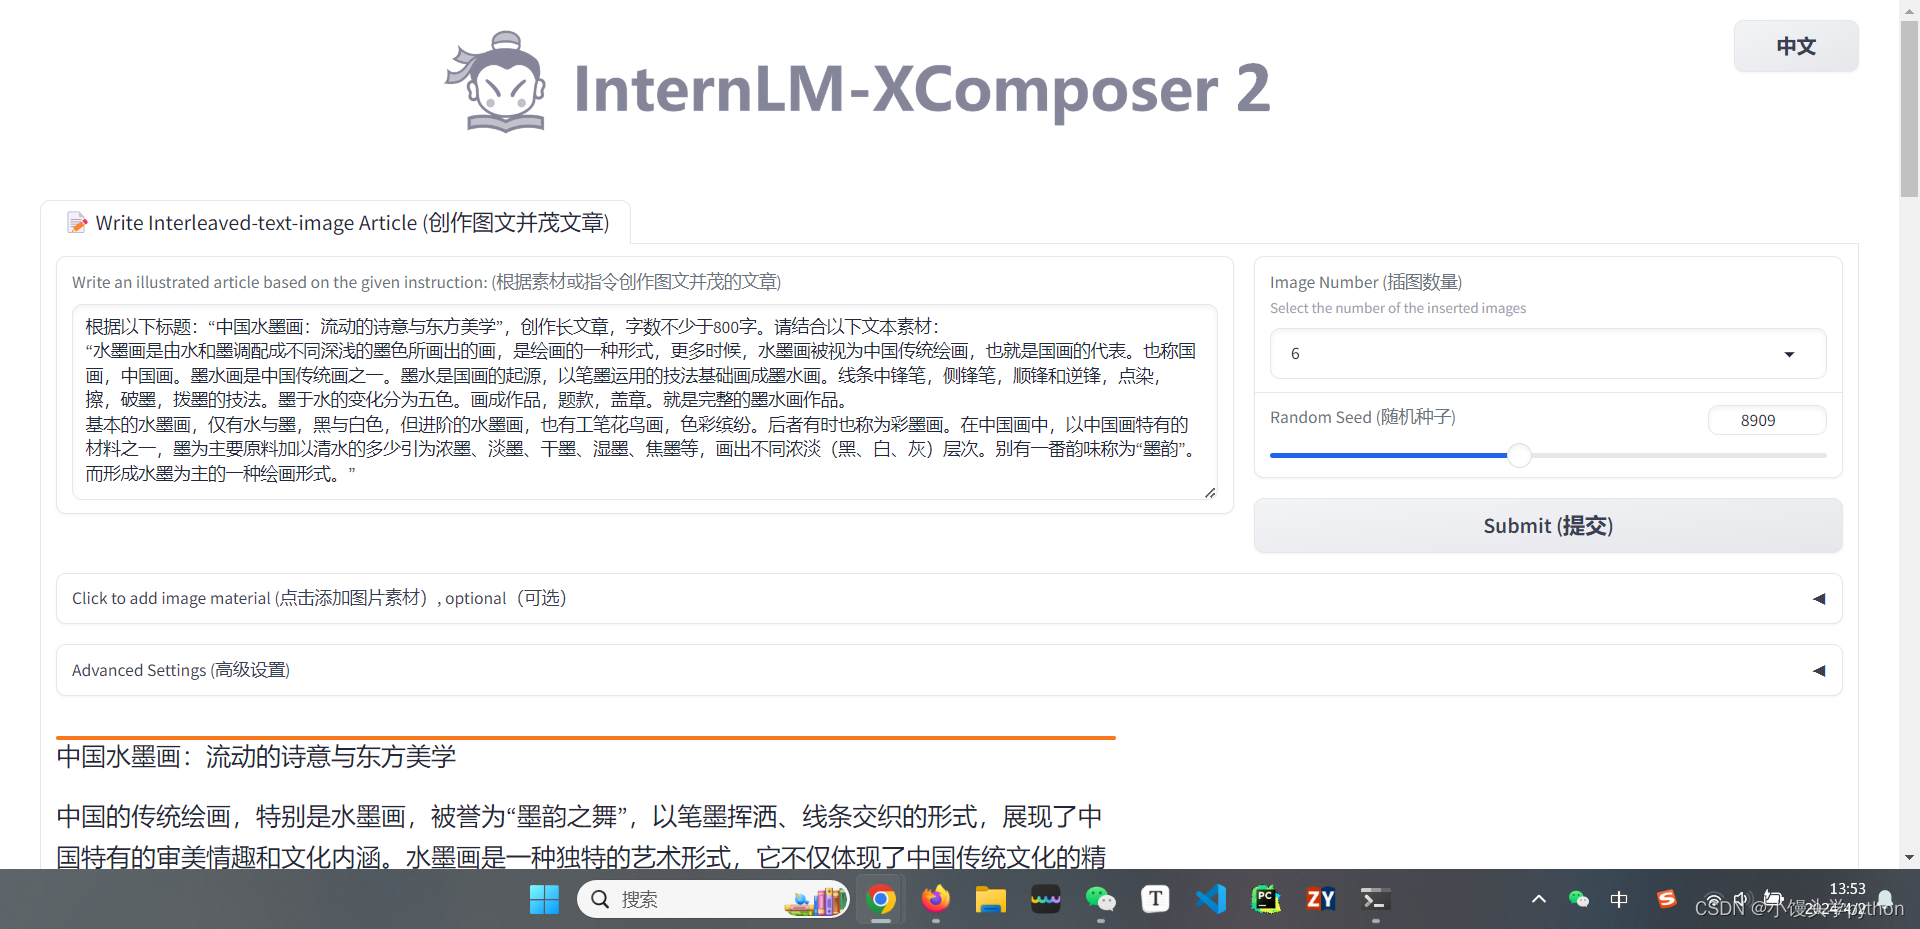Open PyCharm from the taskbar
The height and width of the screenshot is (929, 1920).
coord(1266,899)
